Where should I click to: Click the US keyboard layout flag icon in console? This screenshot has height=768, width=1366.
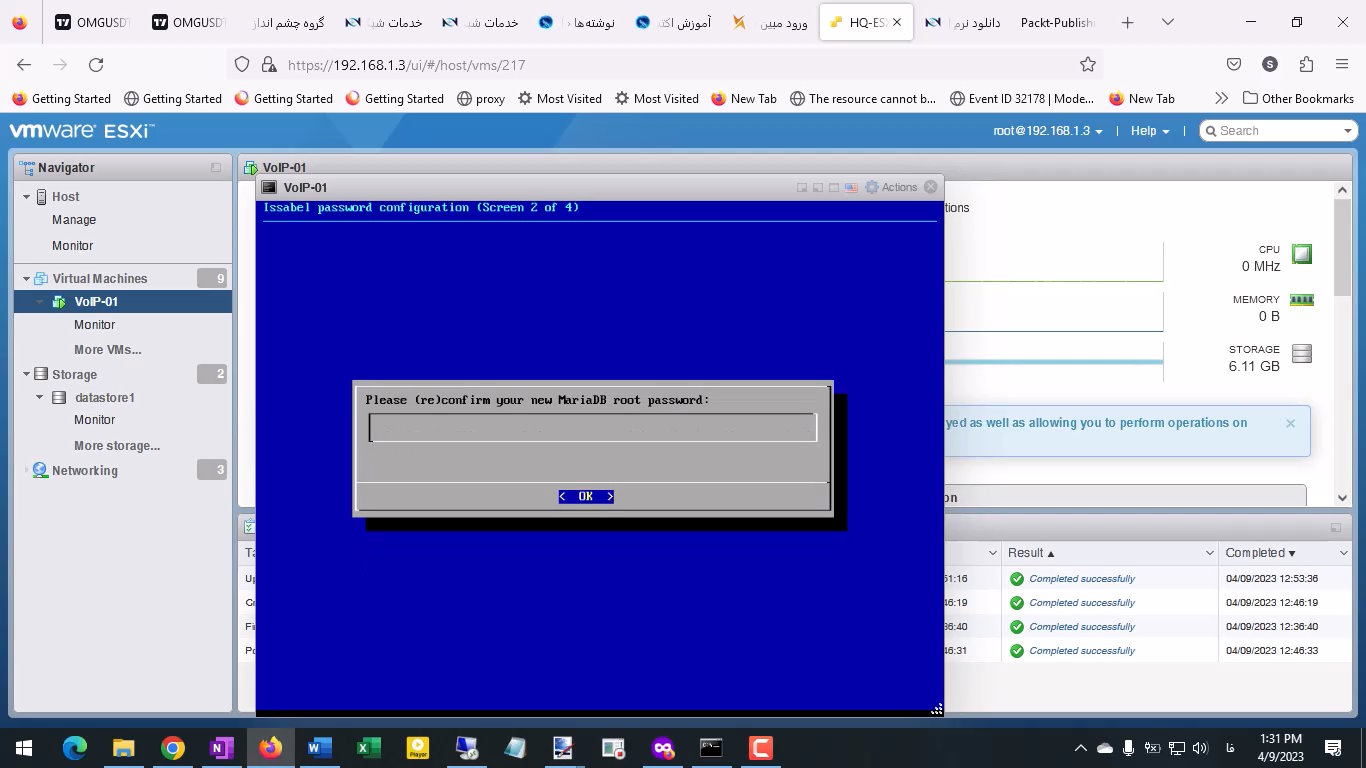click(851, 187)
